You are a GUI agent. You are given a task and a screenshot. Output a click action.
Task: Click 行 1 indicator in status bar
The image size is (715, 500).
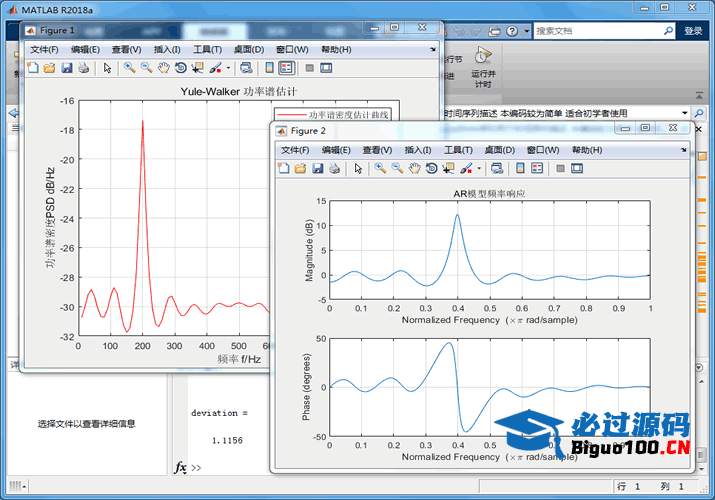(628, 486)
